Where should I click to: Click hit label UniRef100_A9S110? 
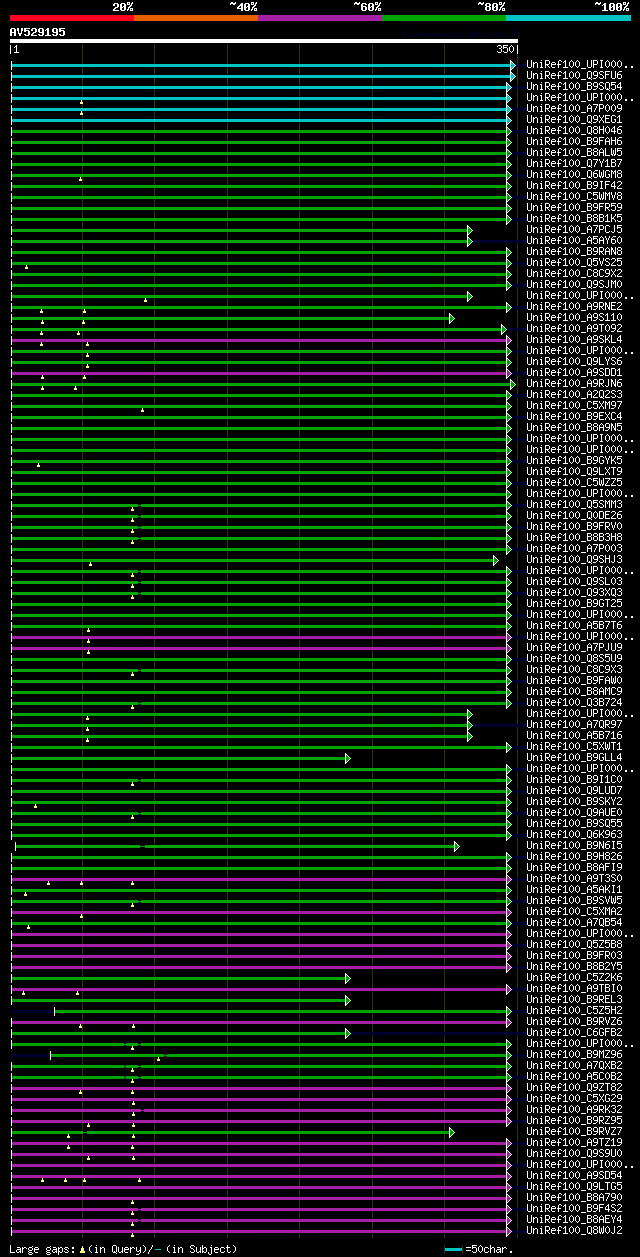click(x=574, y=317)
